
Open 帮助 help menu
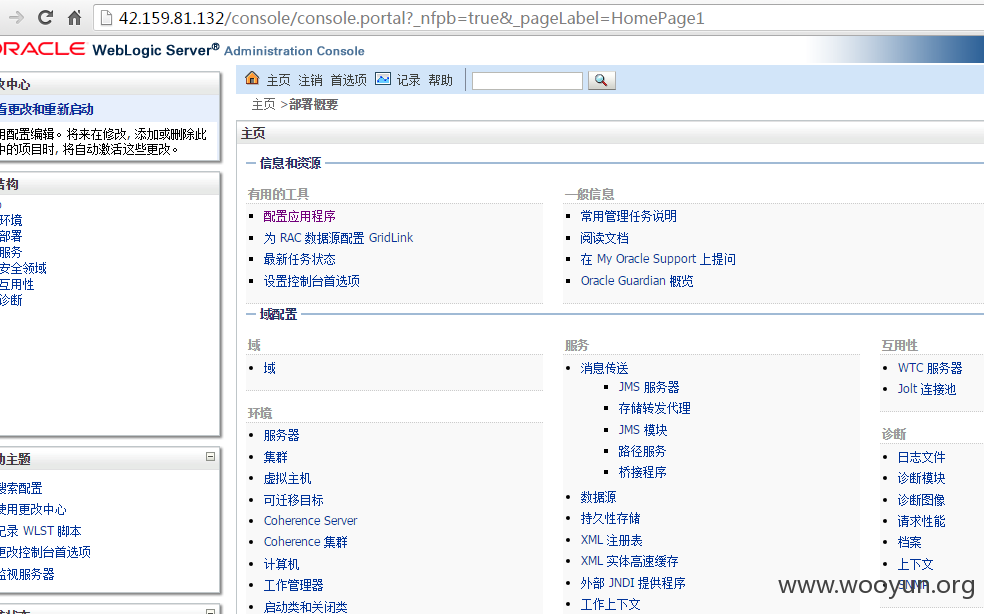coord(440,80)
